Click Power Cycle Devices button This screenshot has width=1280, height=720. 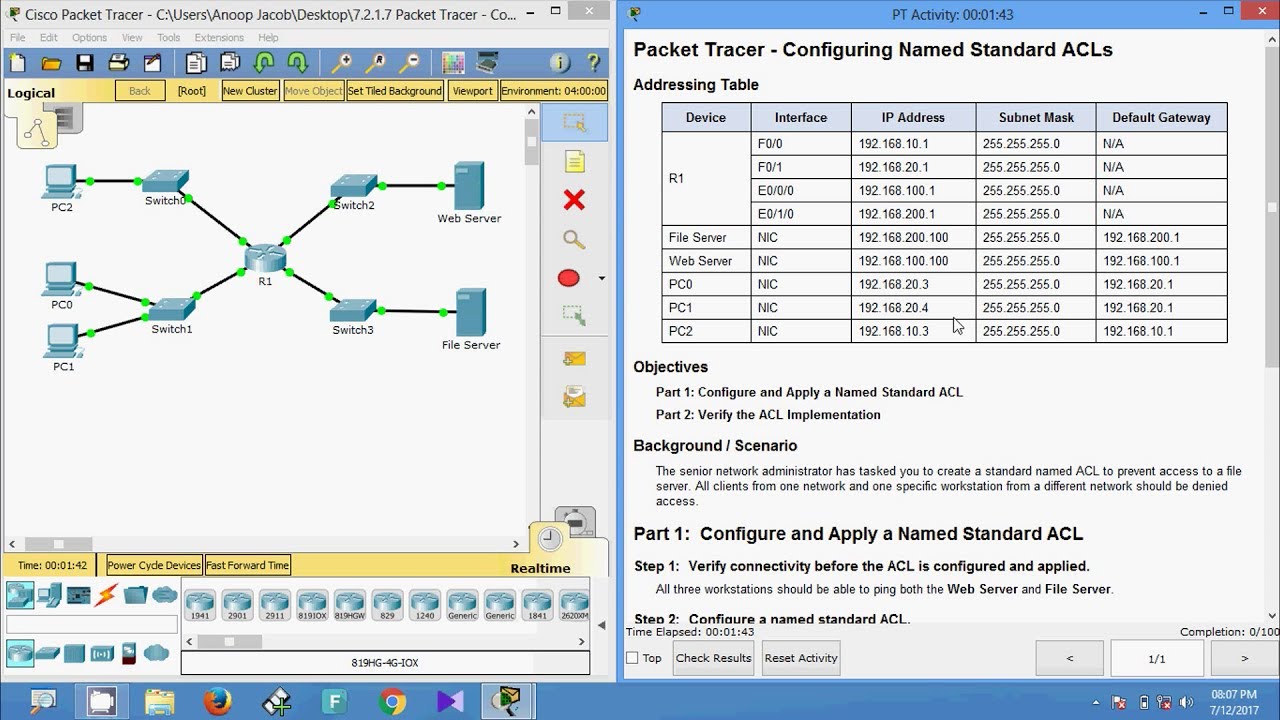[x=154, y=565]
